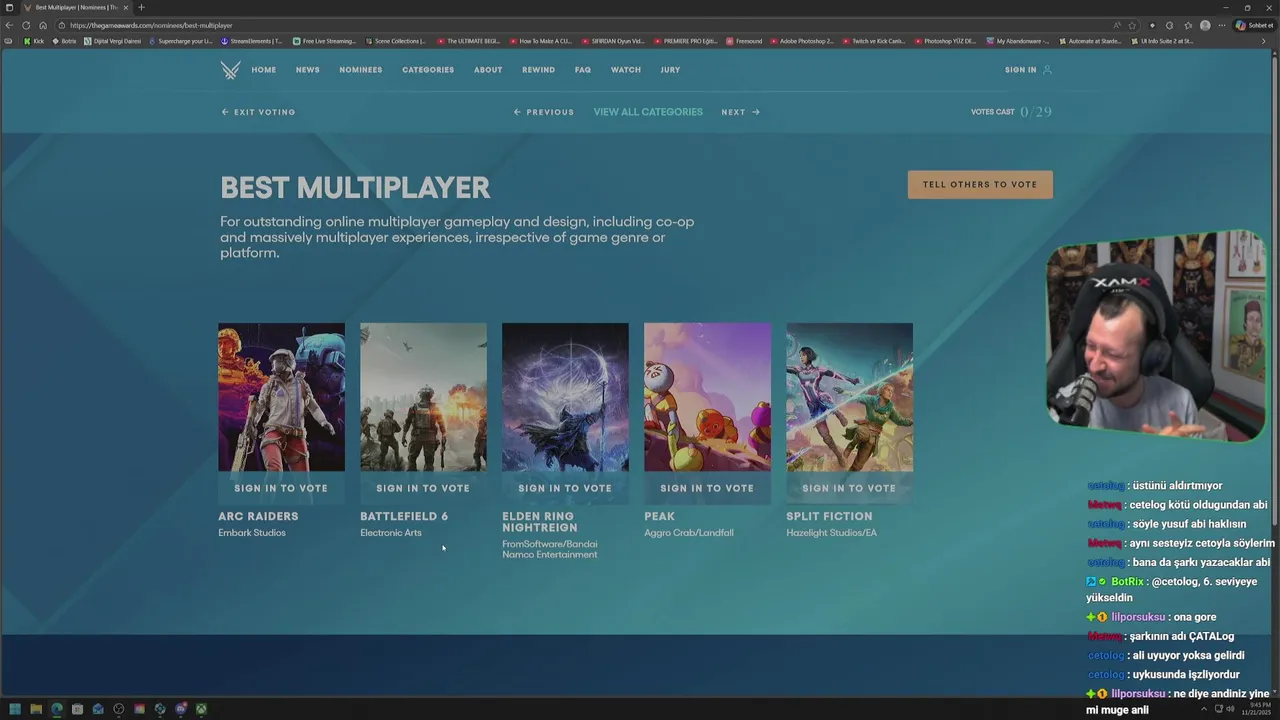1280x720 pixels.
Task: Open the new tab plus button
Action: click(141, 7)
